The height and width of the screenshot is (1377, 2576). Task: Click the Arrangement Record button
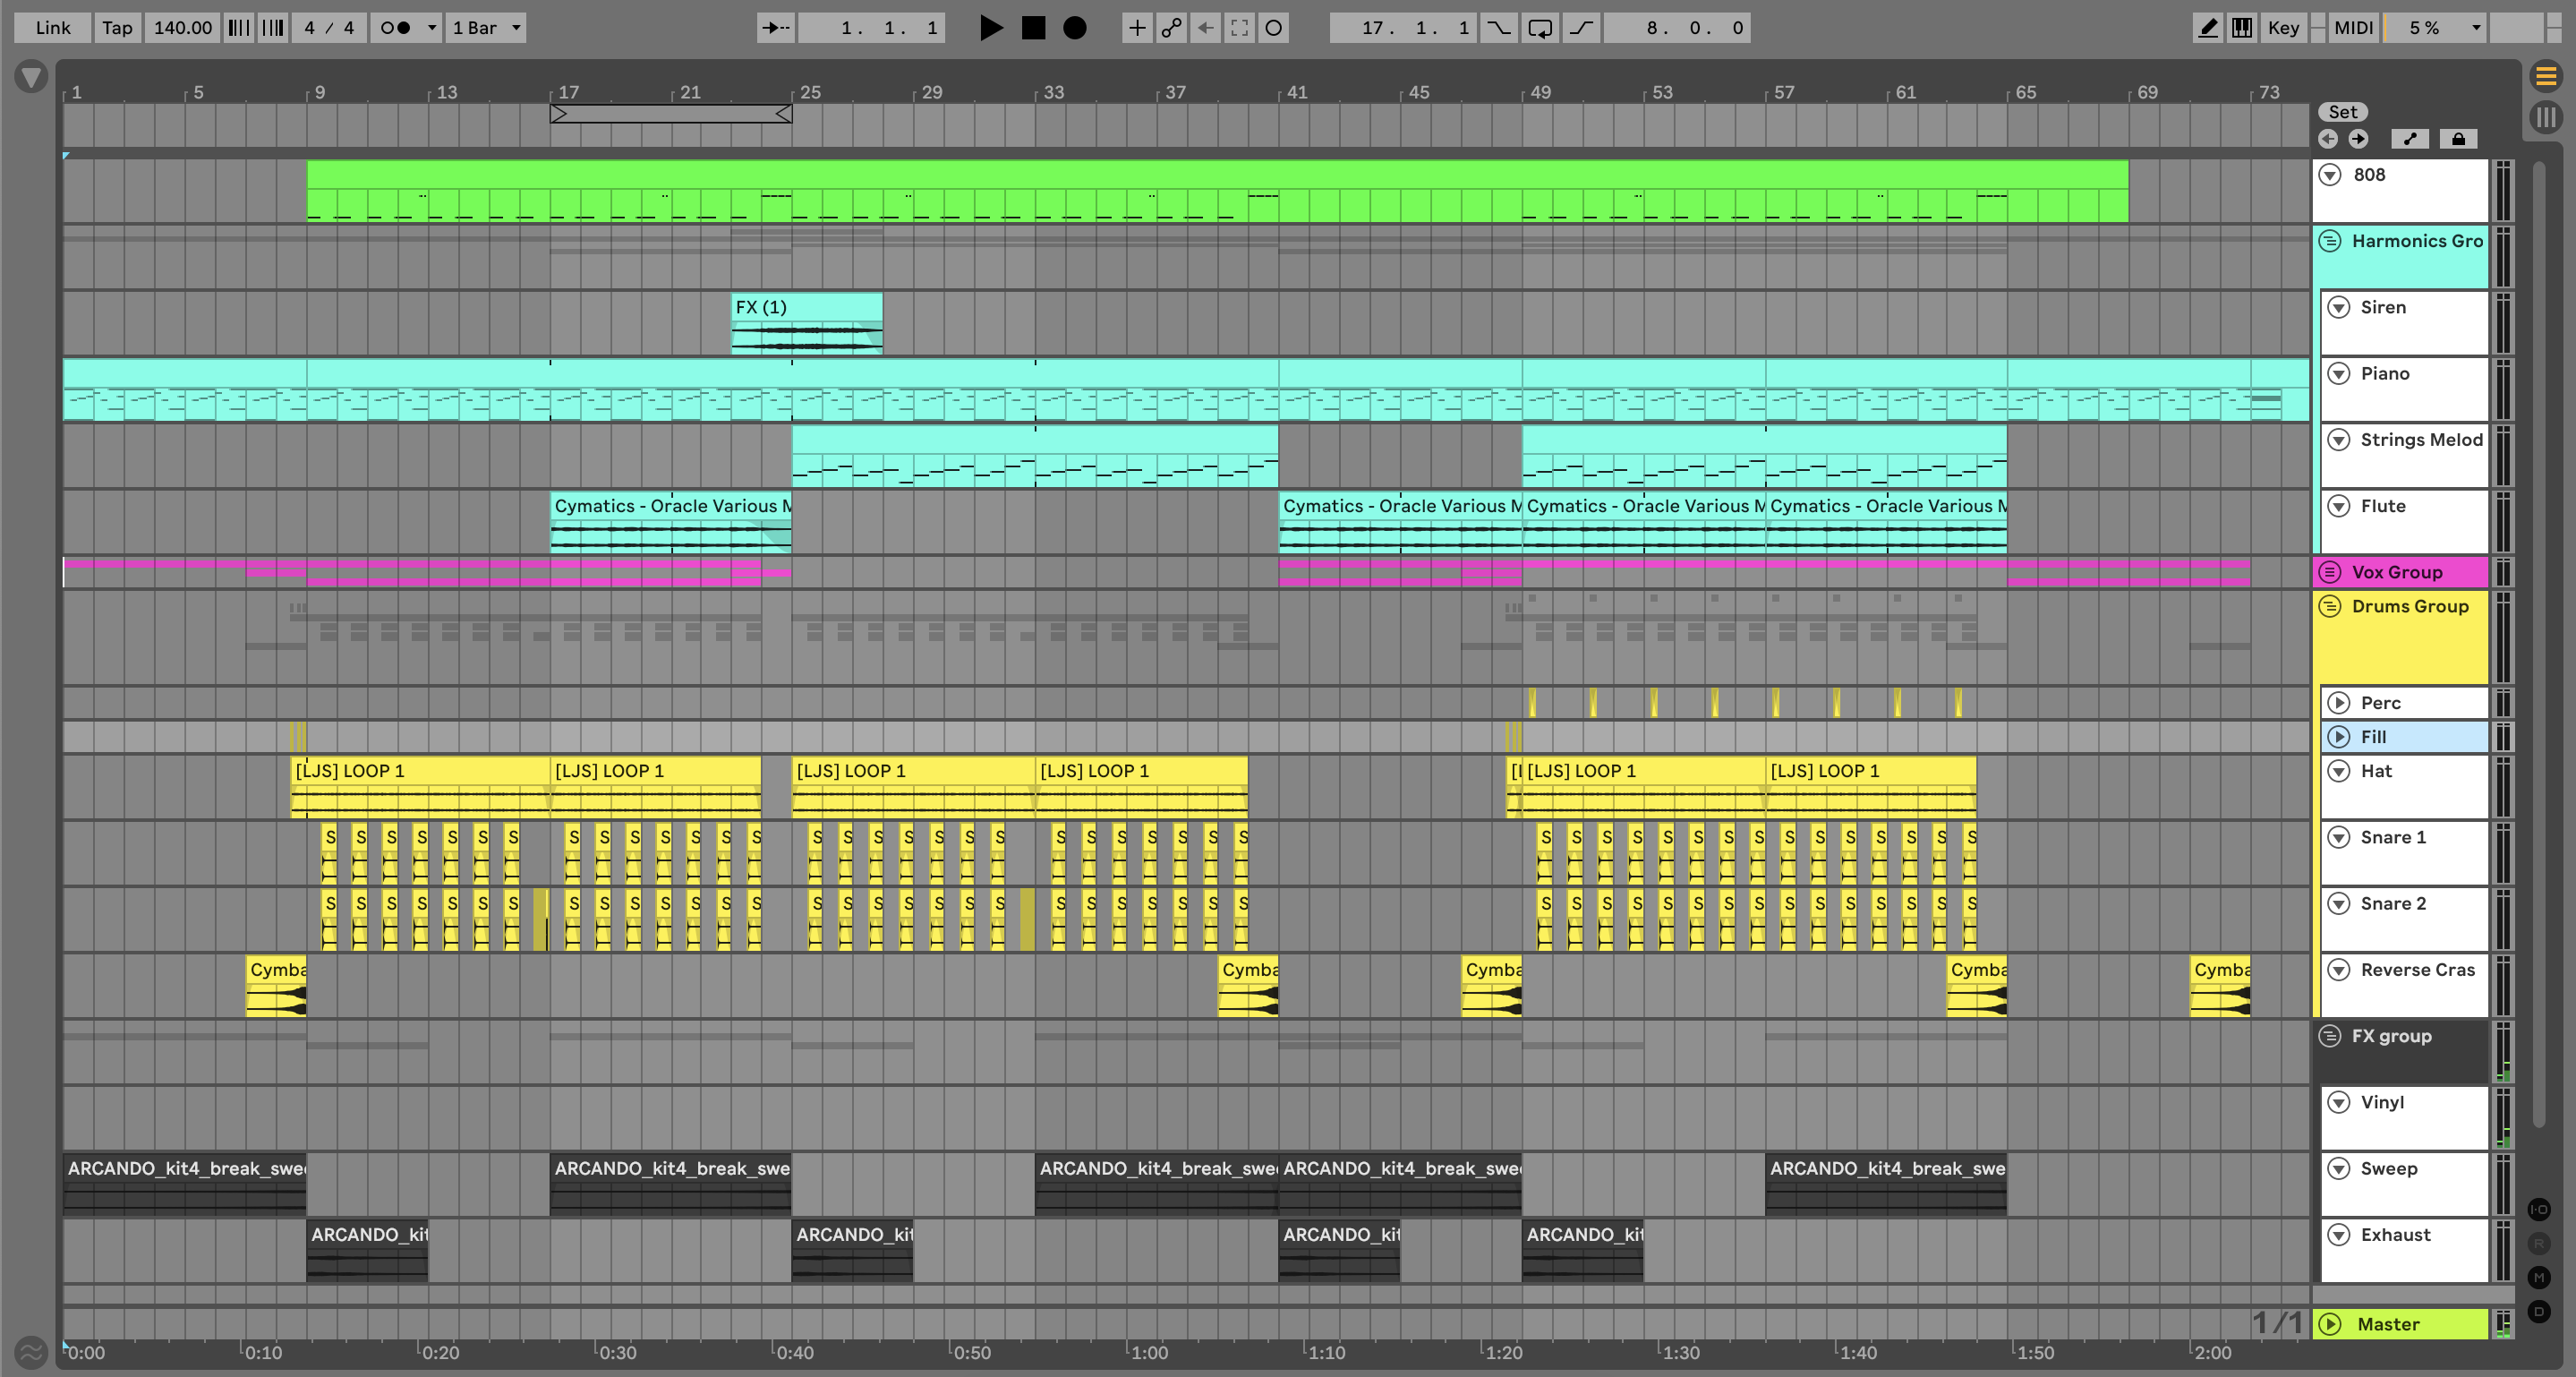tap(1075, 28)
